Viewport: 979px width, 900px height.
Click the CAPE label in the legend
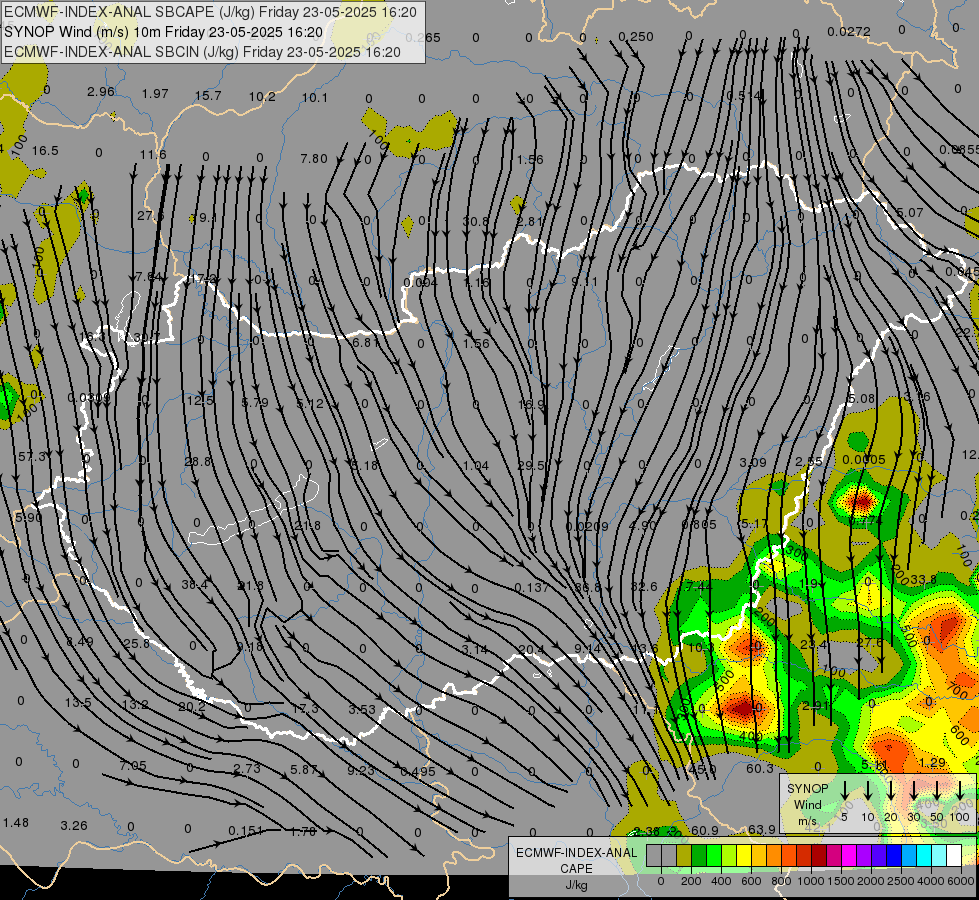(x=576, y=868)
